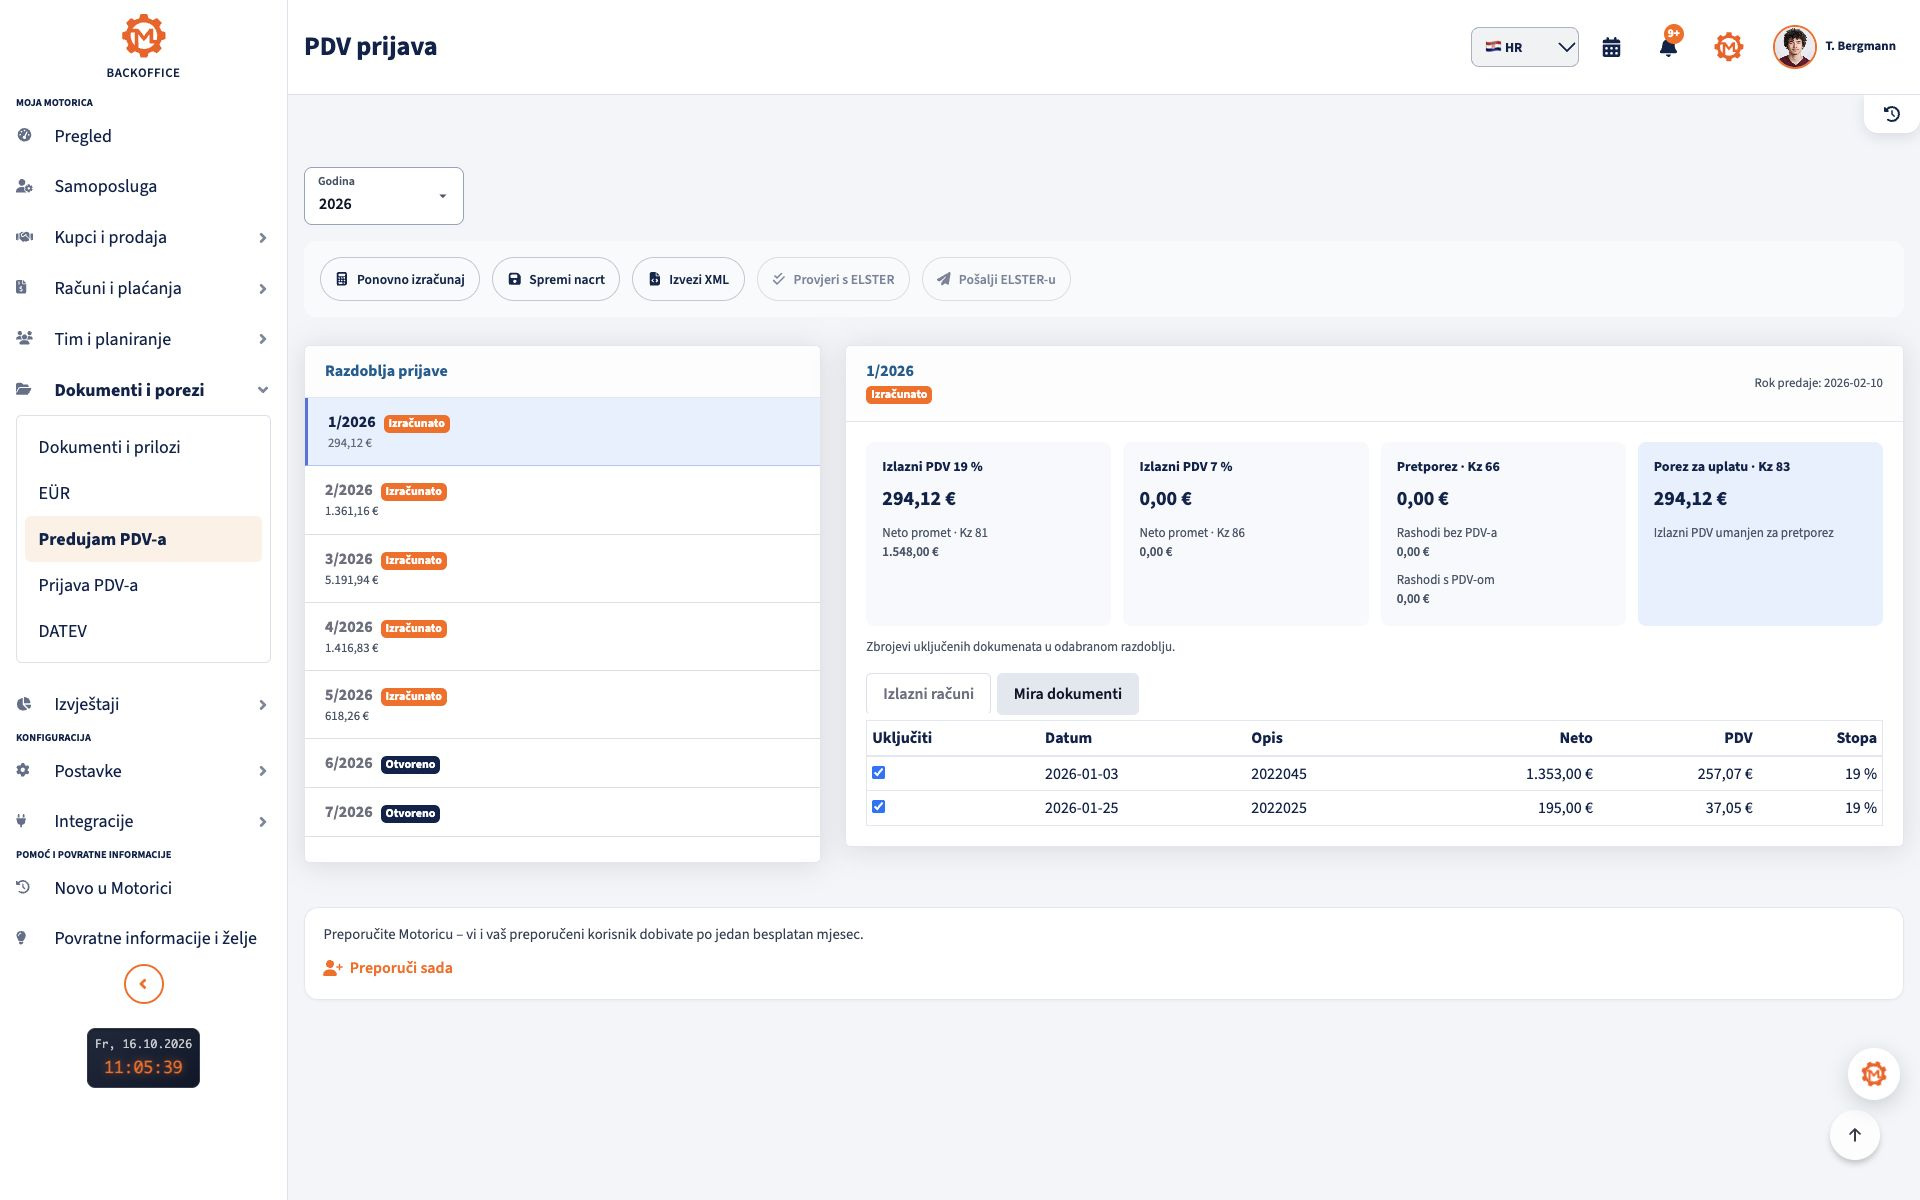
Task: Open Dokumenti i prilozi submenu item
Action: (143, 447)
